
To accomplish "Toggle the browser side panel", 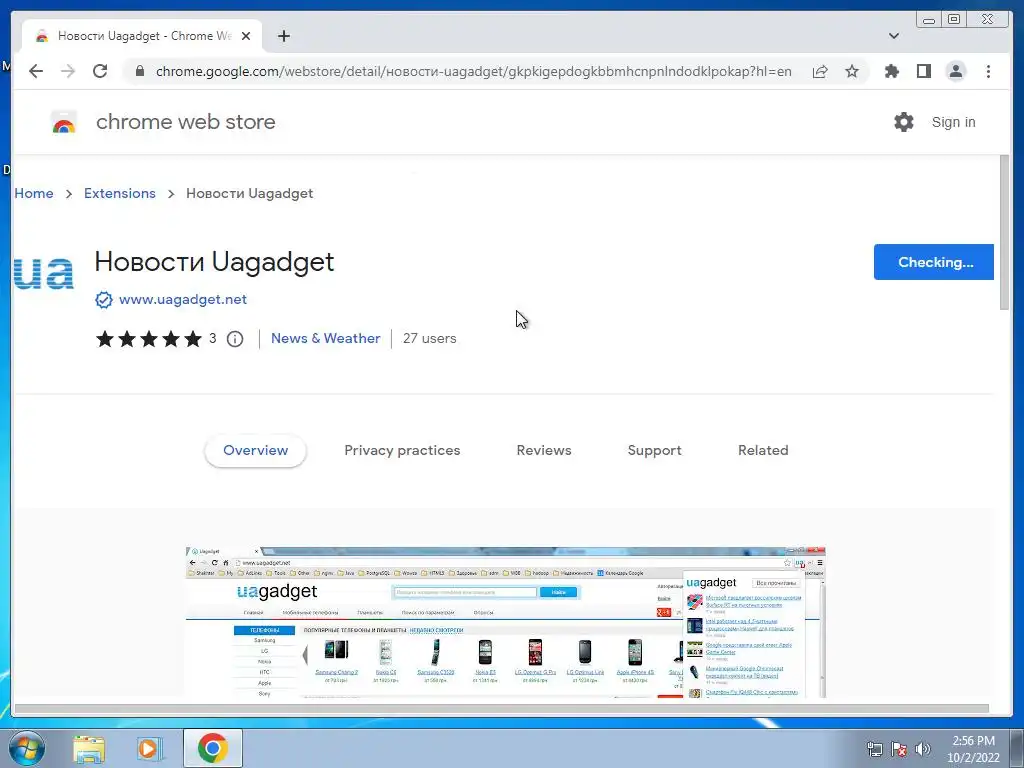I will 923,71.
